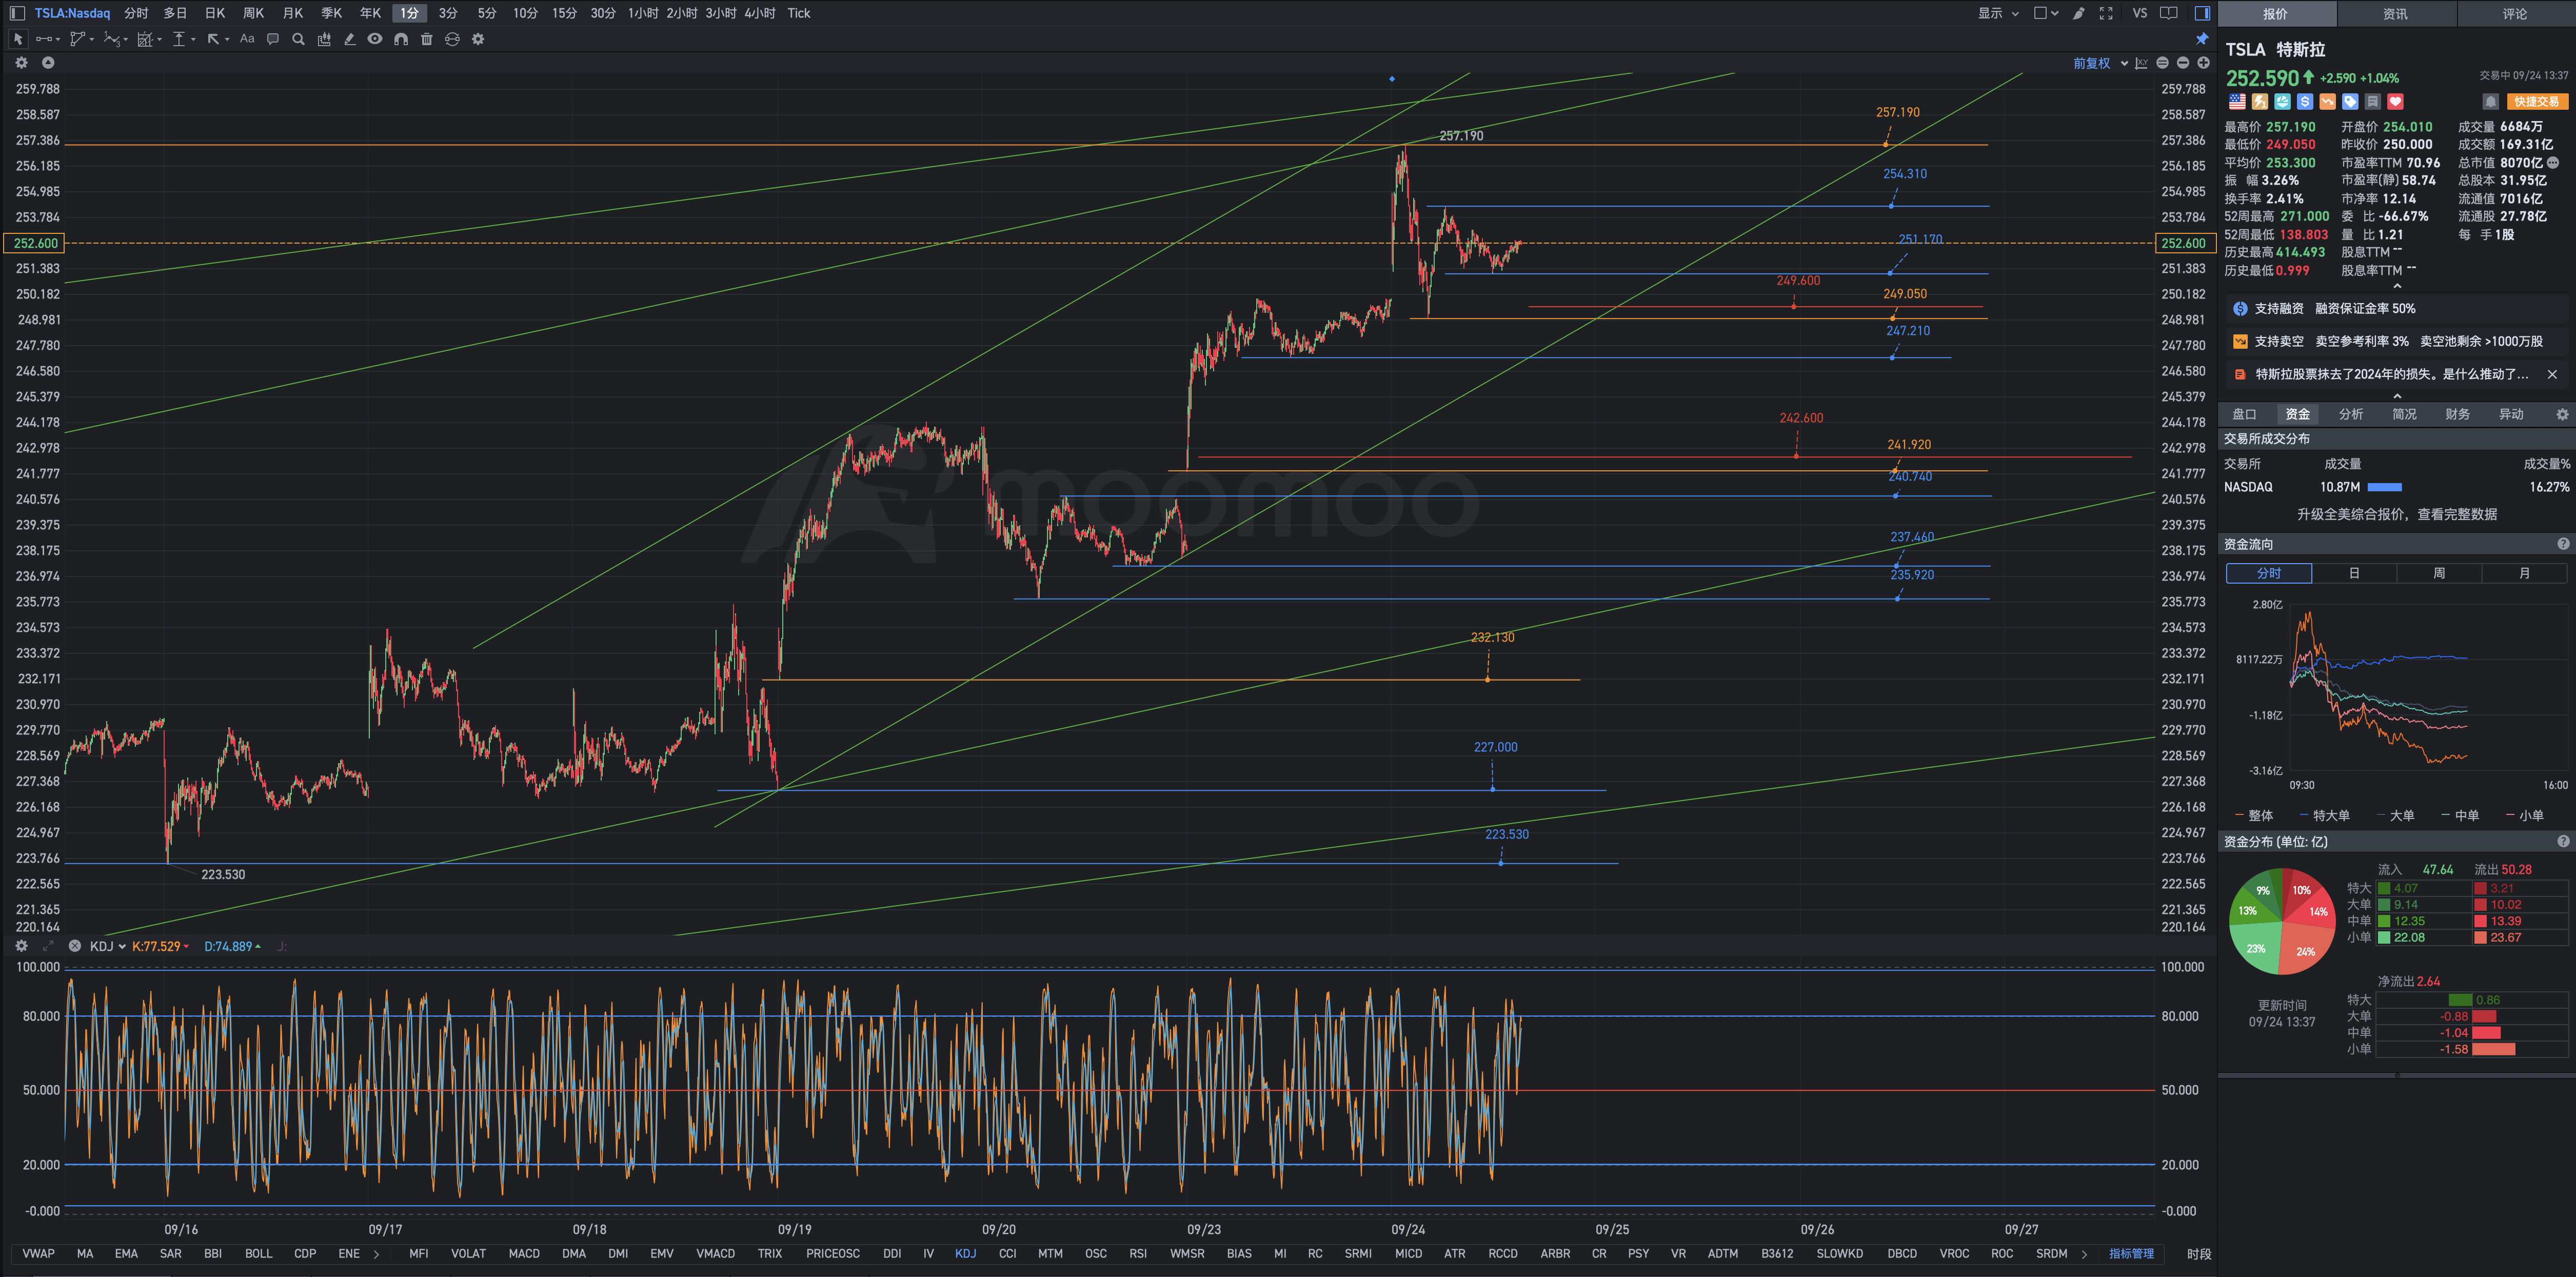The image size is (2576, 1277).
Task: Click the 快捷交易 quick trade button
Action: (2537, 102)
